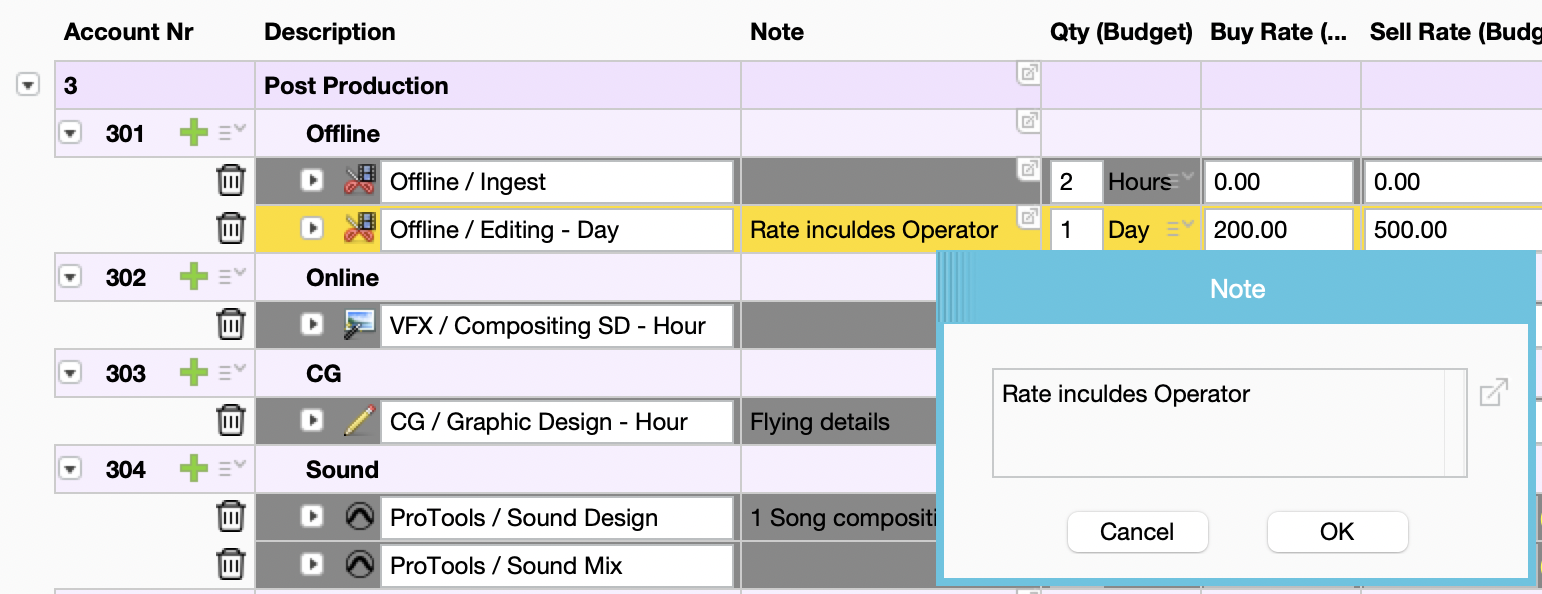Open the note pop-out icon in Note dialog
The width and height of the screenshot is (1542, 594).
tap(1493, 393)
